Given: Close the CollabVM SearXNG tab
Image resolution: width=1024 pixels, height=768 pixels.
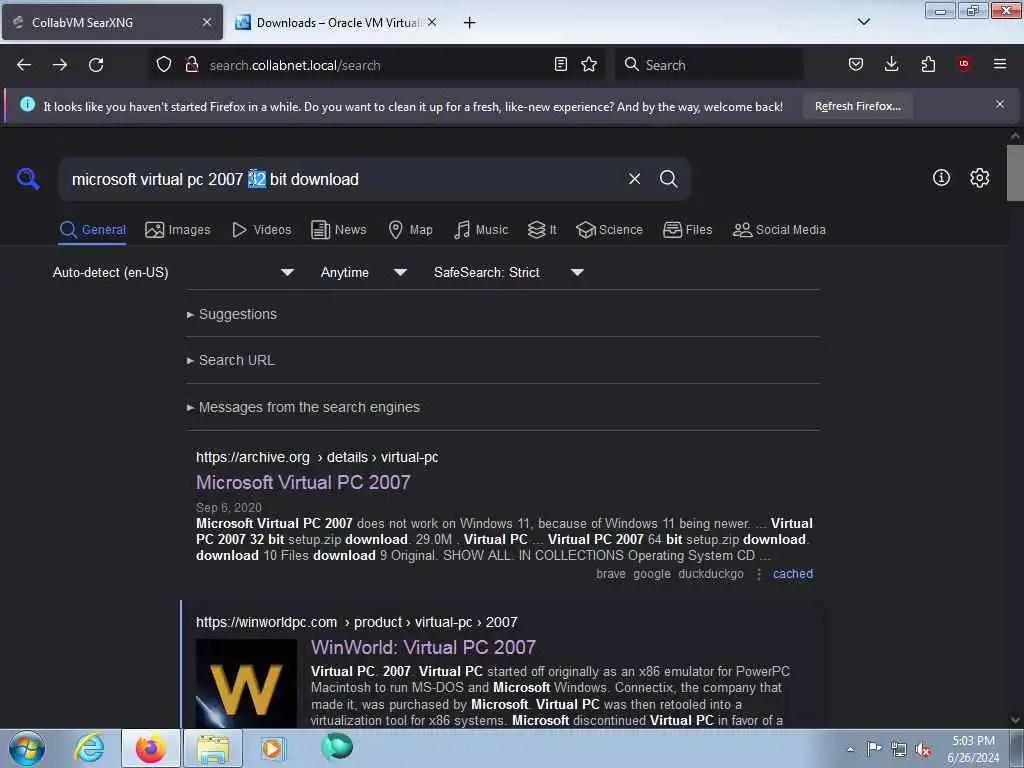Looking at the screenshot, I should 207,22.
